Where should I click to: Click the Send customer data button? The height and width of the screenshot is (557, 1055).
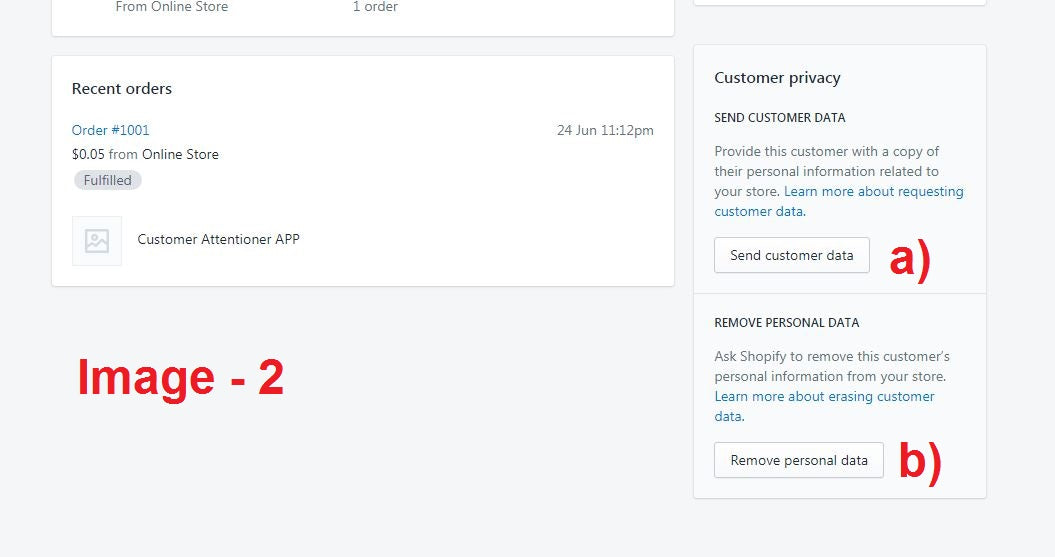(792, 255)
